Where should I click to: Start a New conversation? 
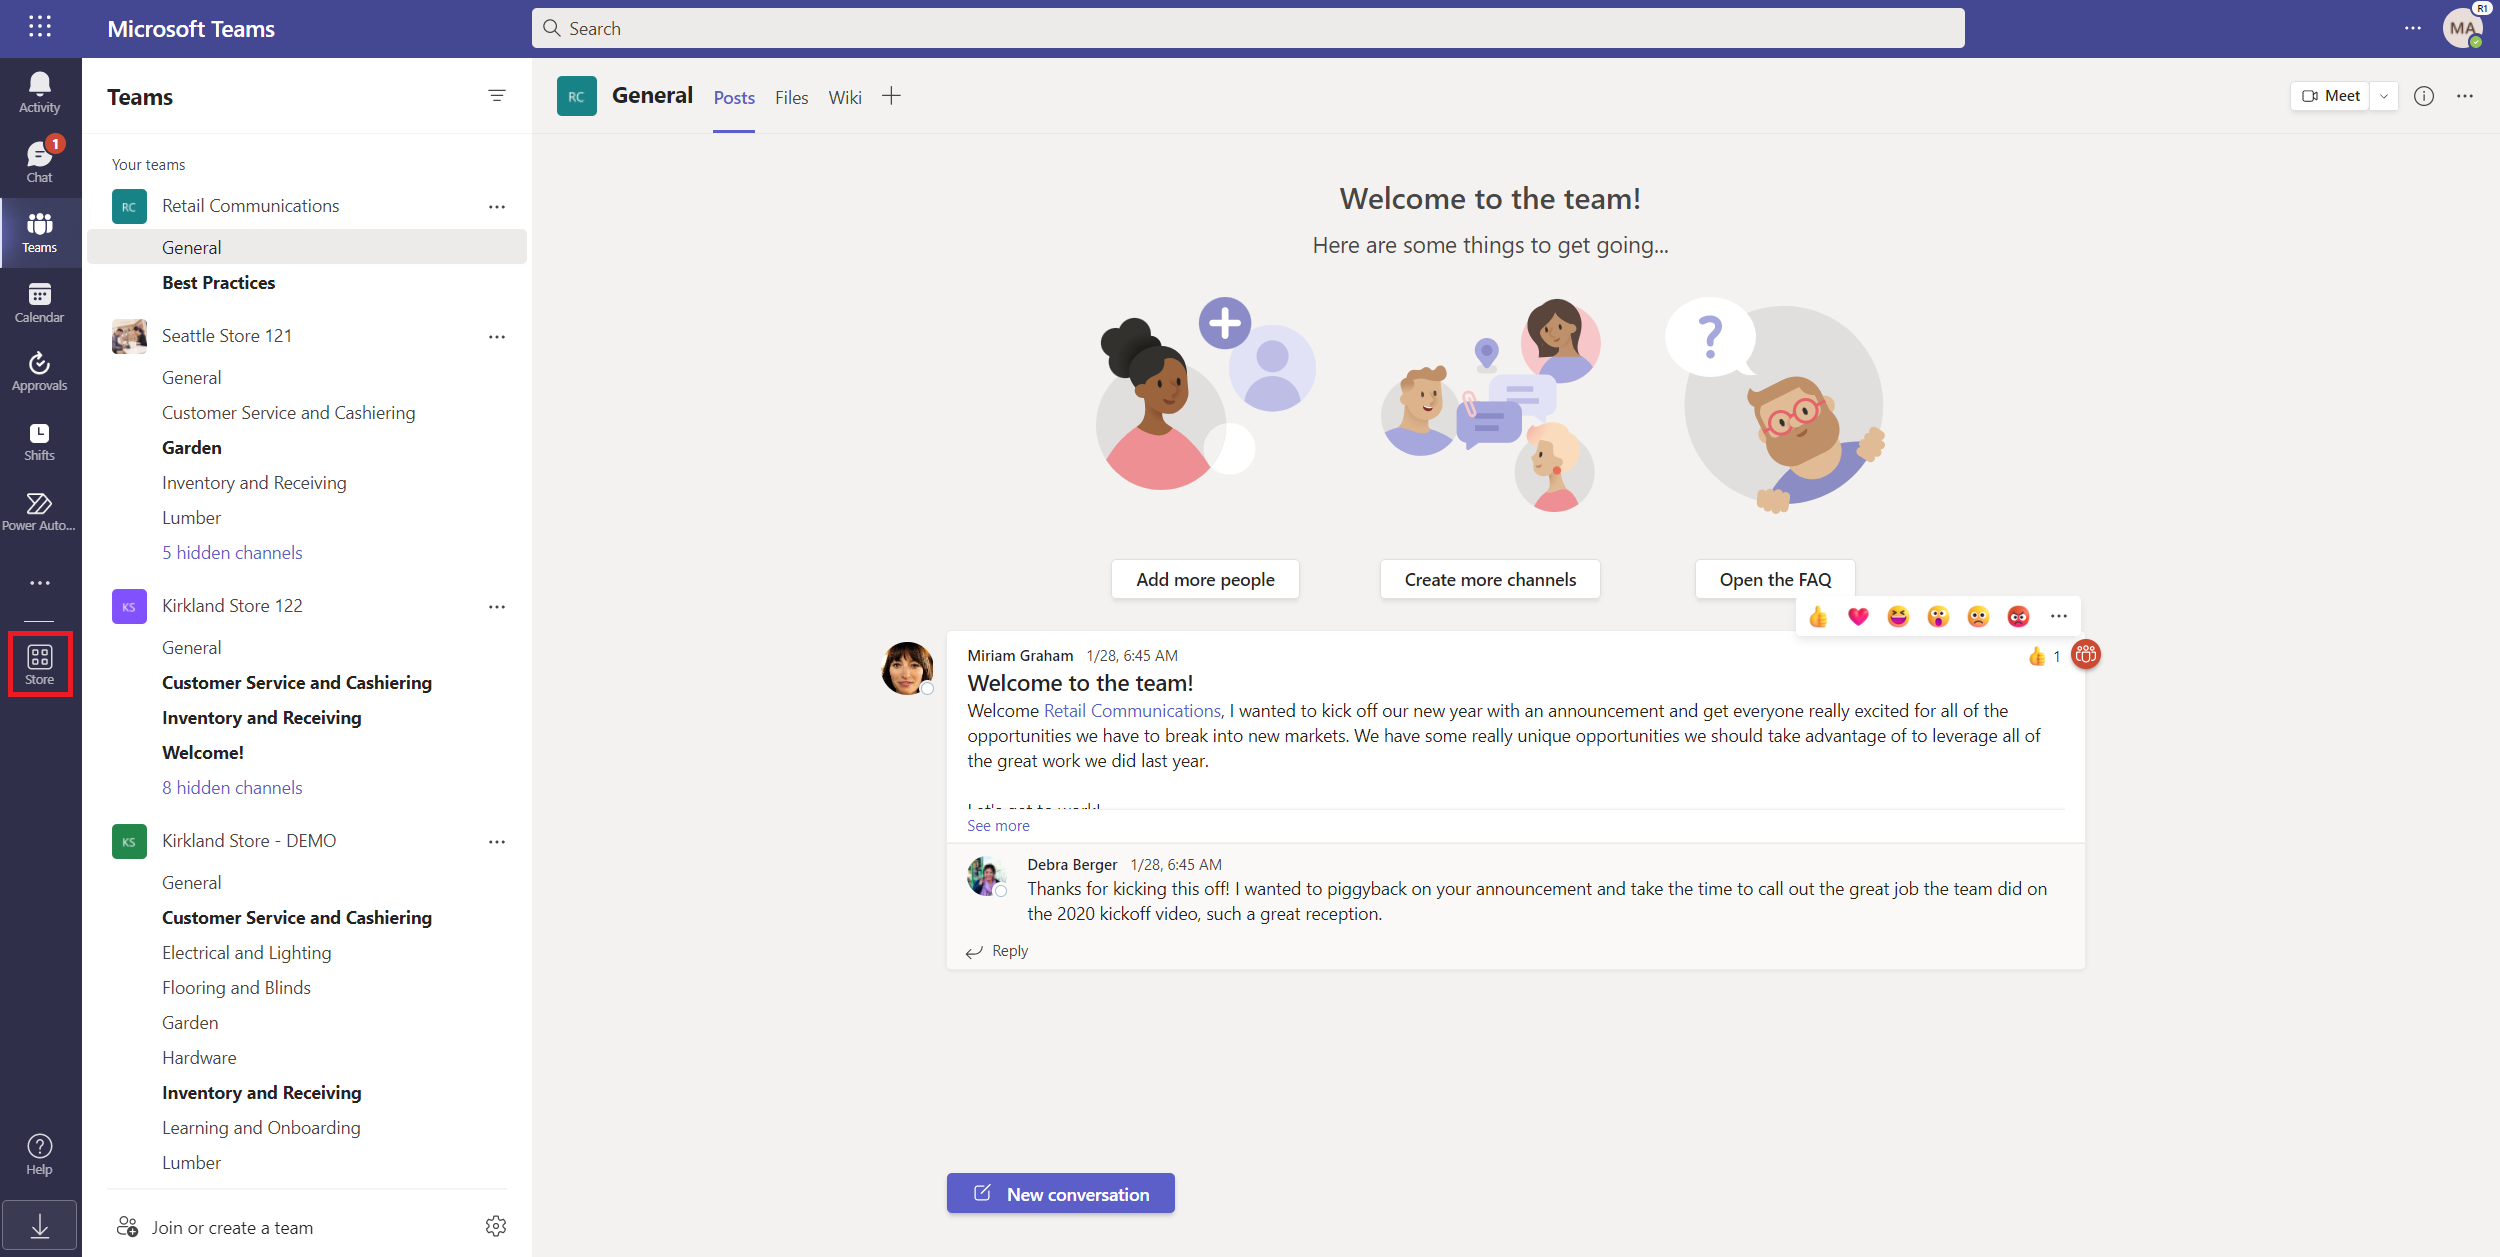[x=1061, y=1194]
